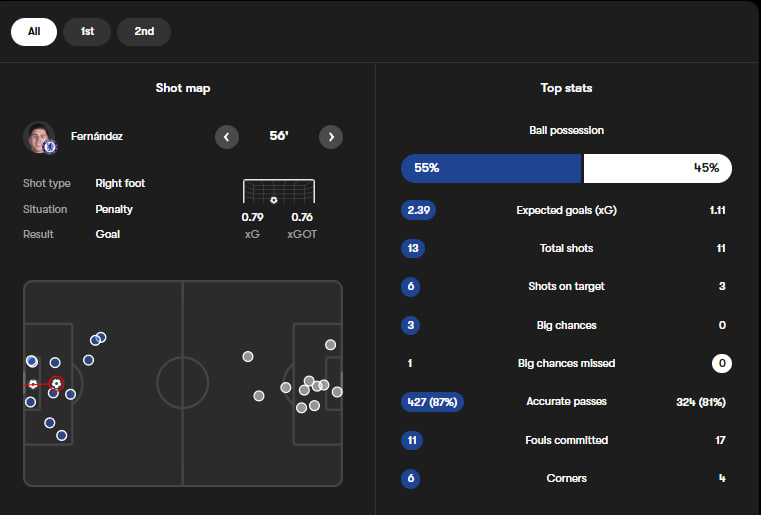Viewport: 761px width, 515px height.
Task: Click the Top stats heading
Action: click(566, 88)
